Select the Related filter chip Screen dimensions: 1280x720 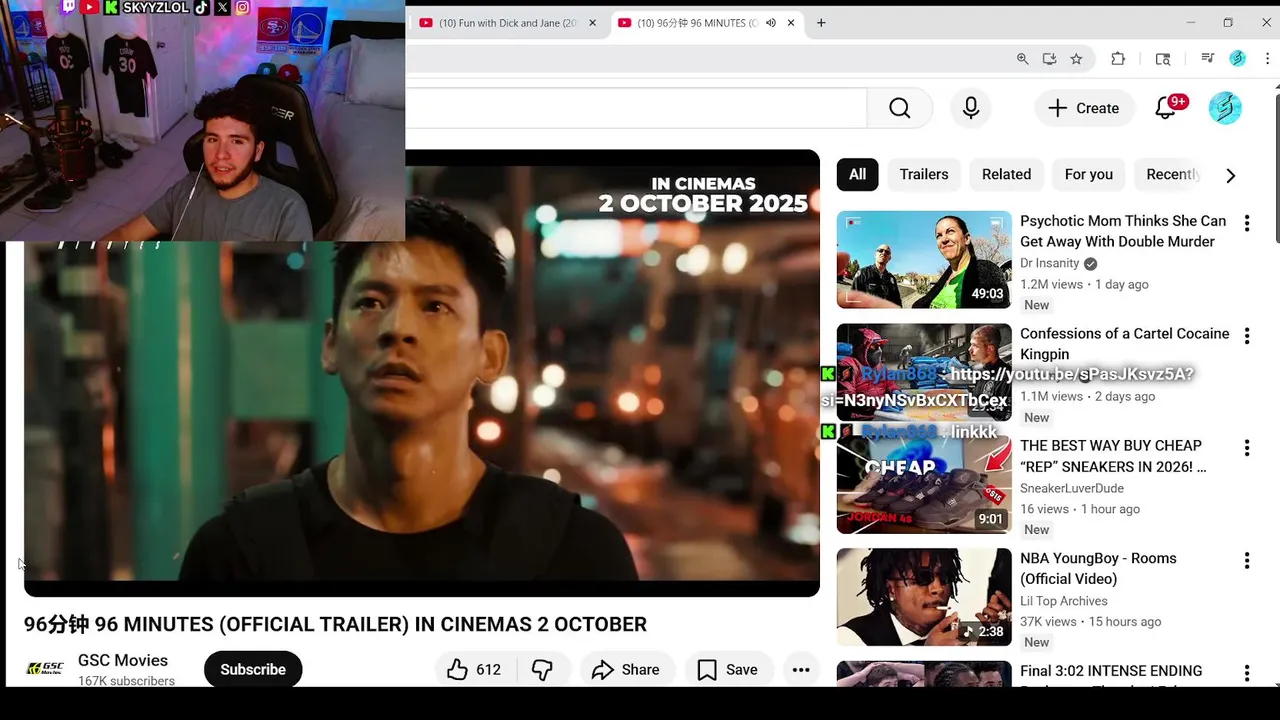[x=1006, y=174]
